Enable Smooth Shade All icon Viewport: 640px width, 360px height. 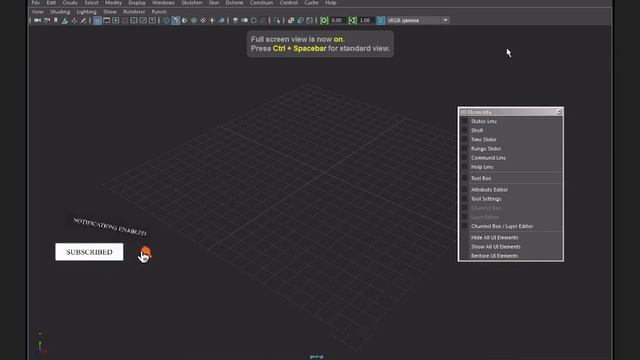176,20
